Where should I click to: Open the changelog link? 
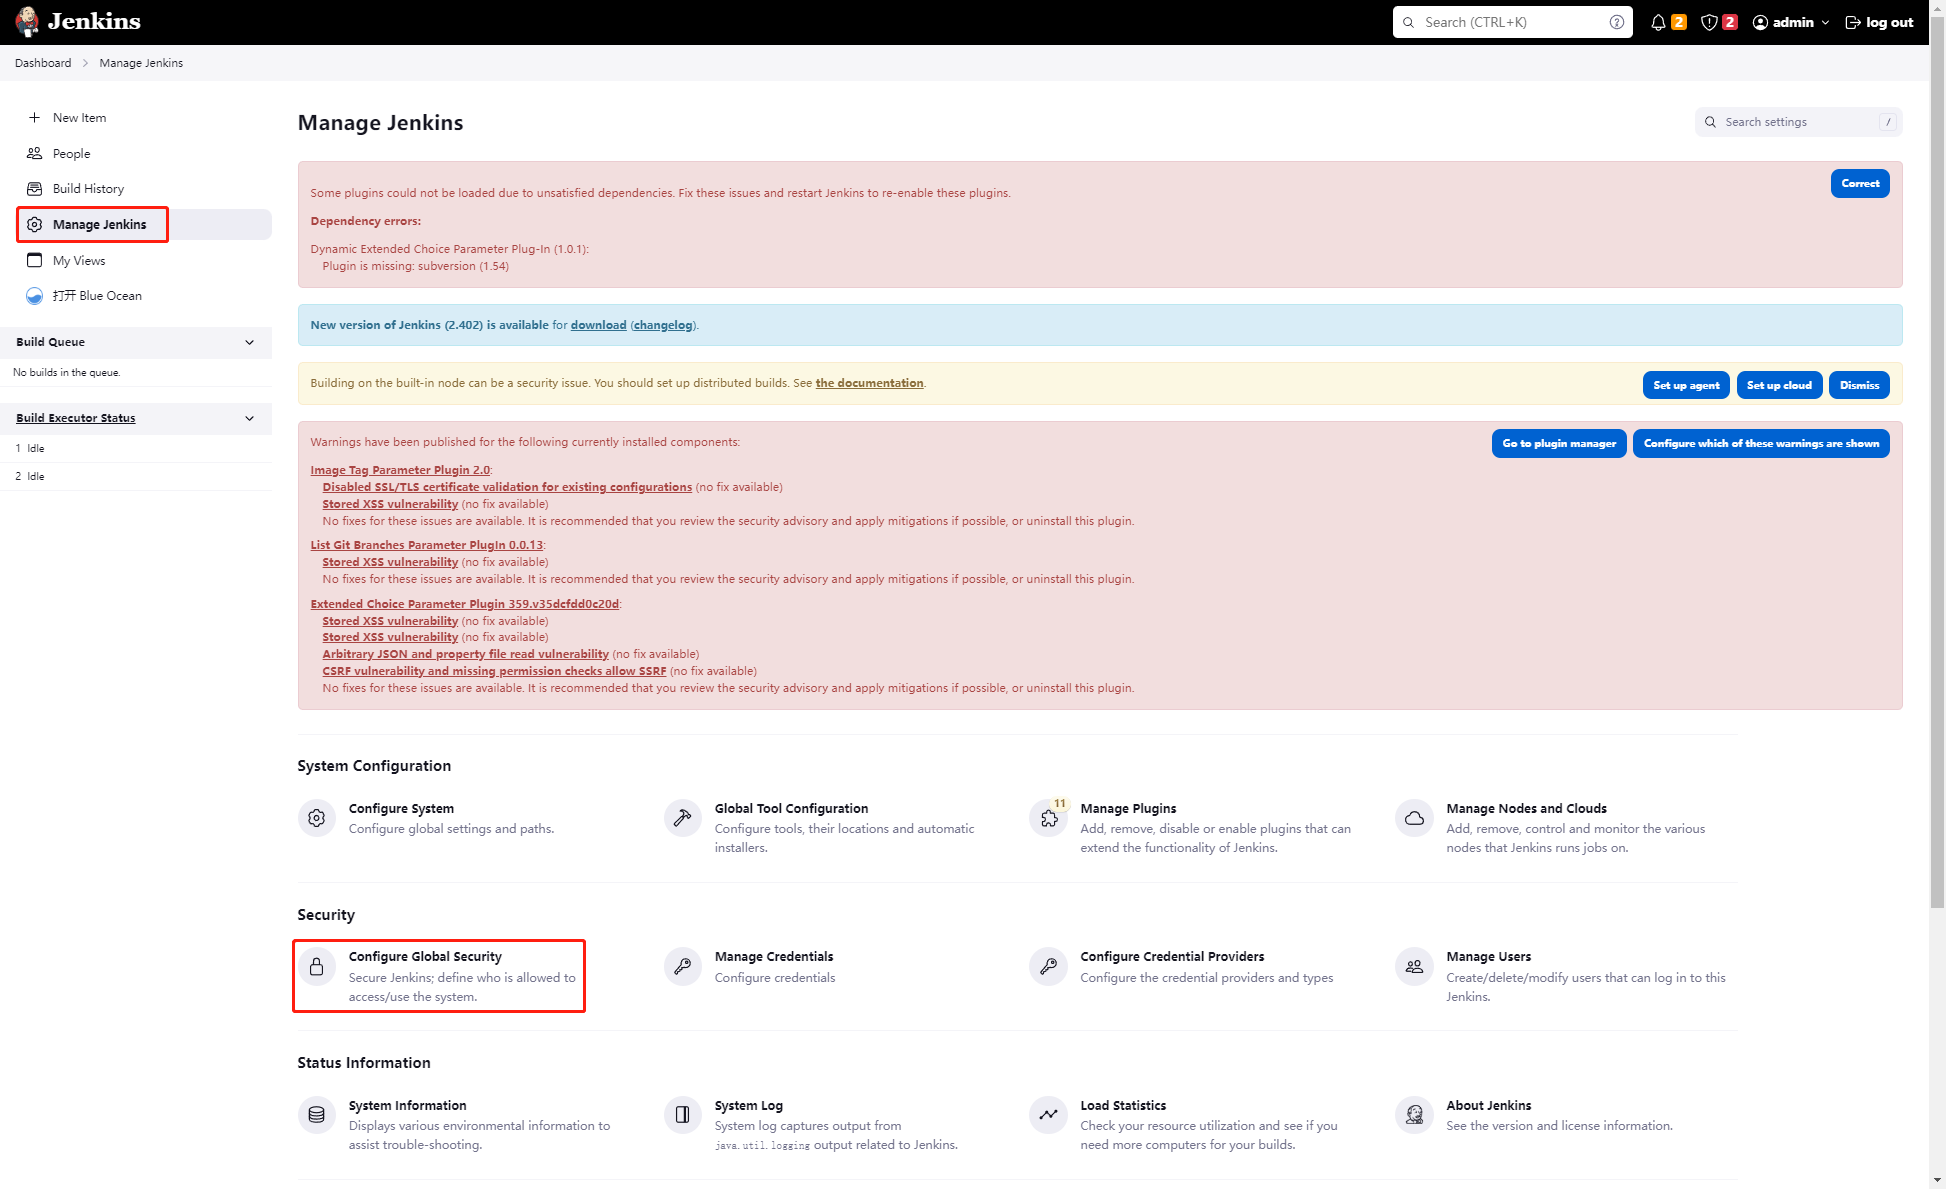[x=663, y=325]
